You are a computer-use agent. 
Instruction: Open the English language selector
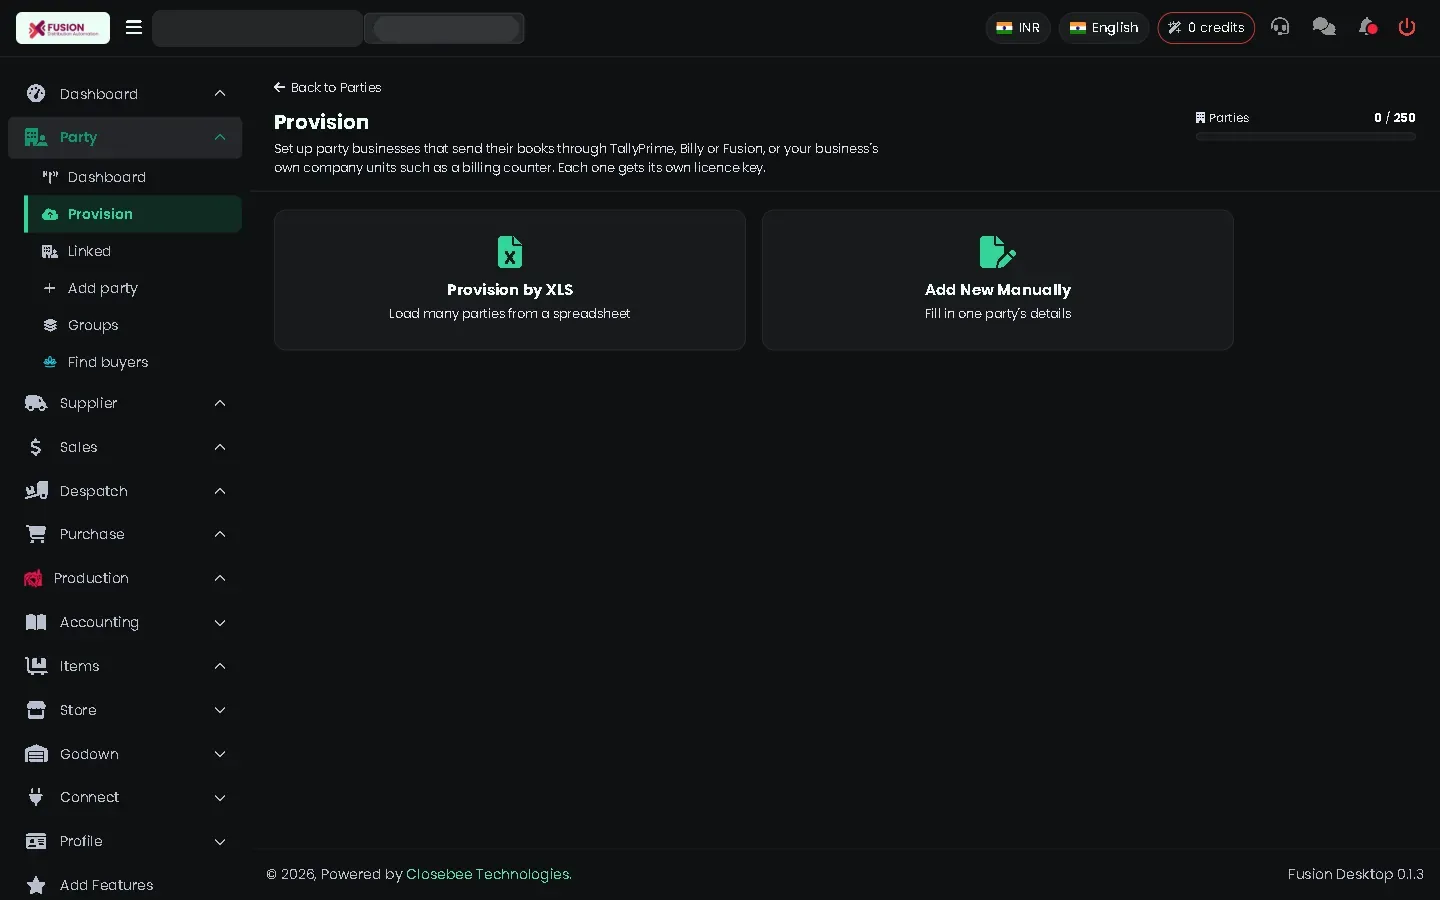tap(1104, 28)
